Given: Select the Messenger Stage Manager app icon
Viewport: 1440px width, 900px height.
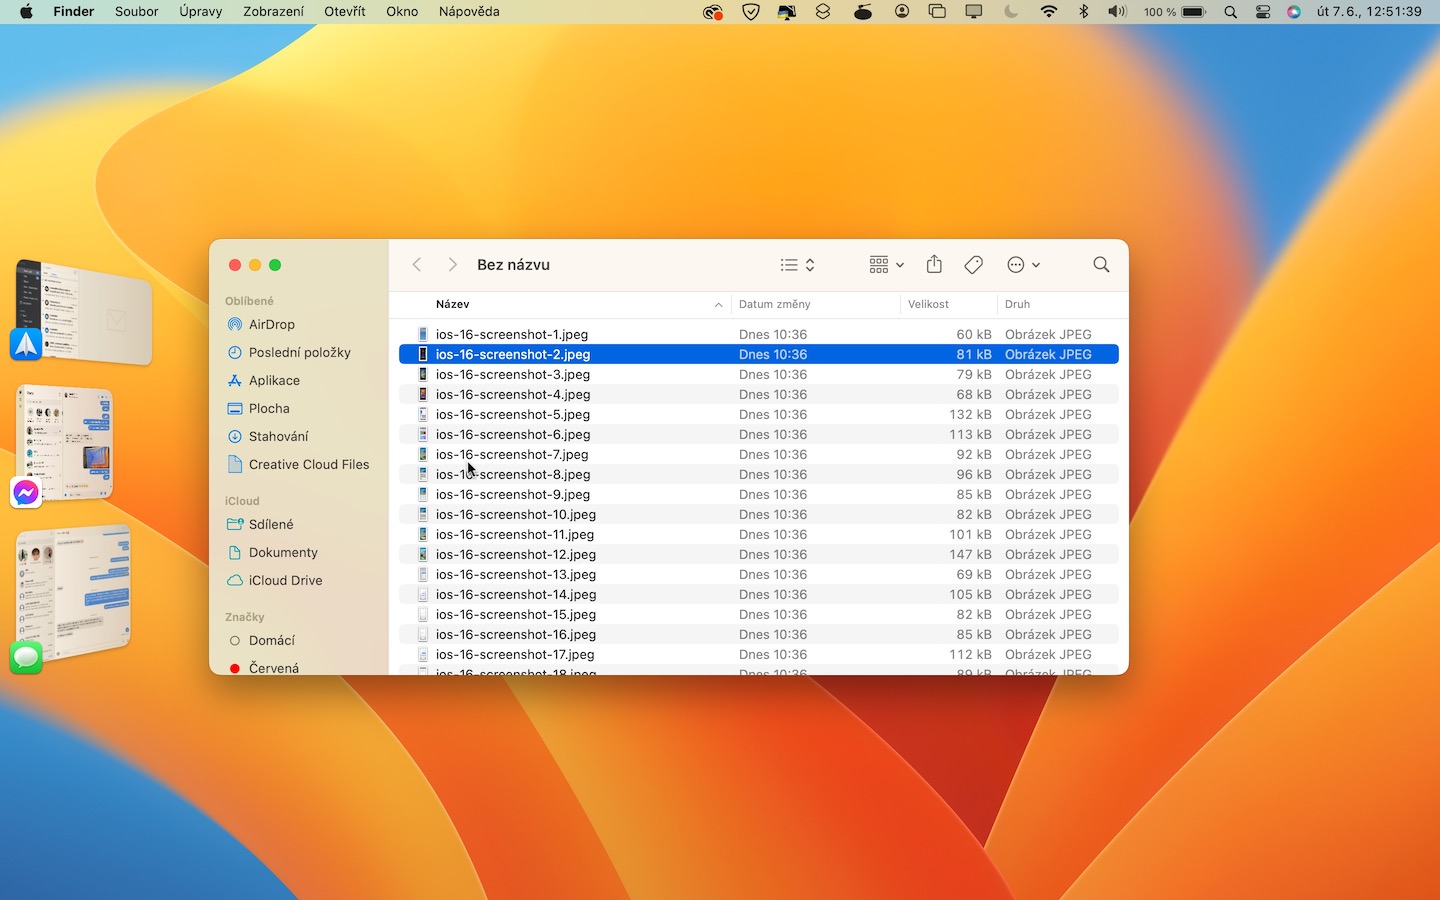Looking at the screenshot, I should tap(26, 492).
